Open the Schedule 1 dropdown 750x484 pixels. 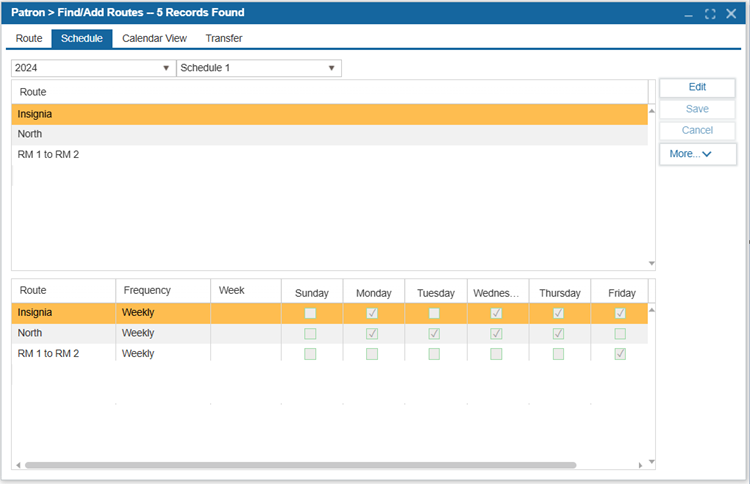259,68
